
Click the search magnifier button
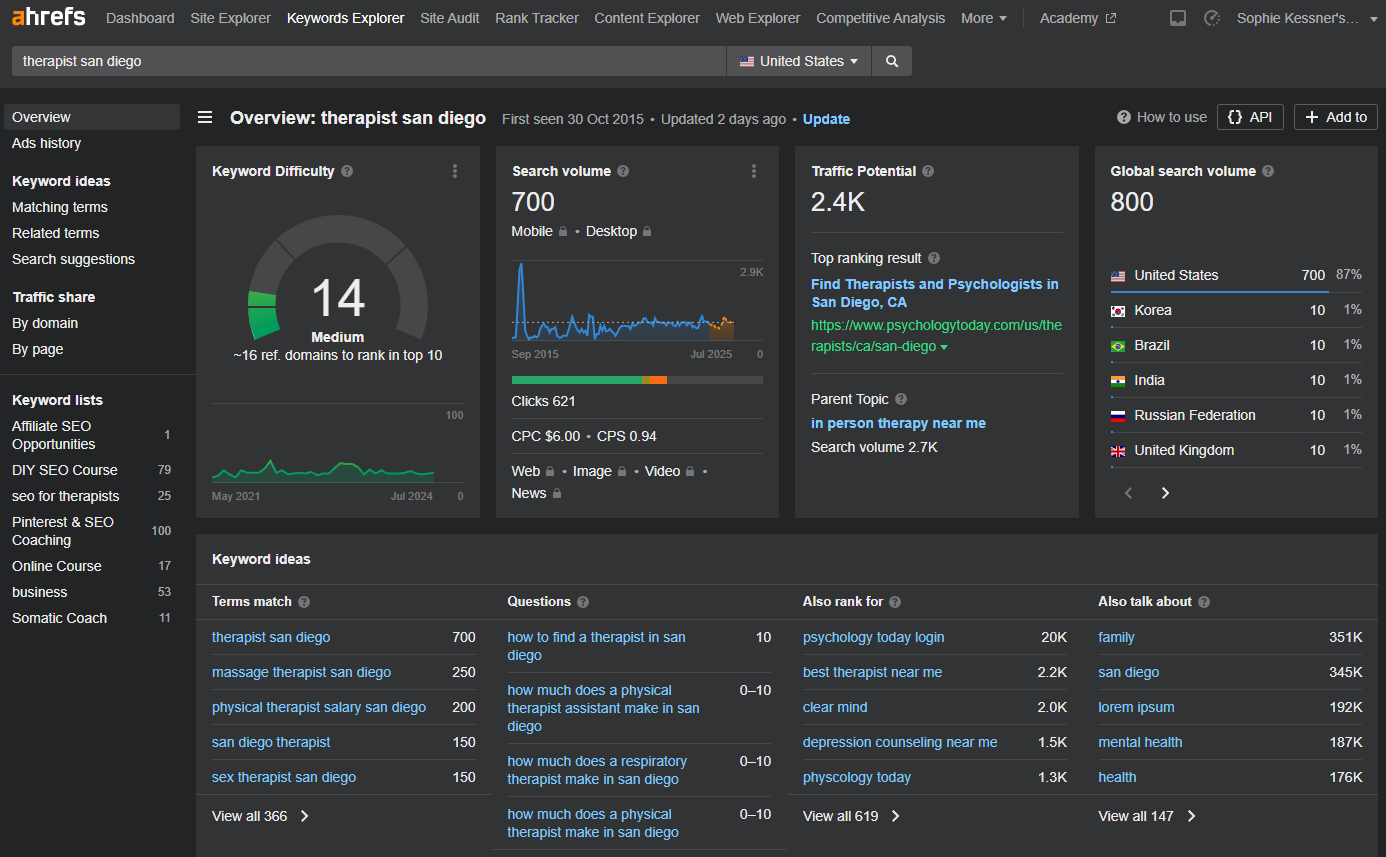pyautogui.click(x=891, y=61)
